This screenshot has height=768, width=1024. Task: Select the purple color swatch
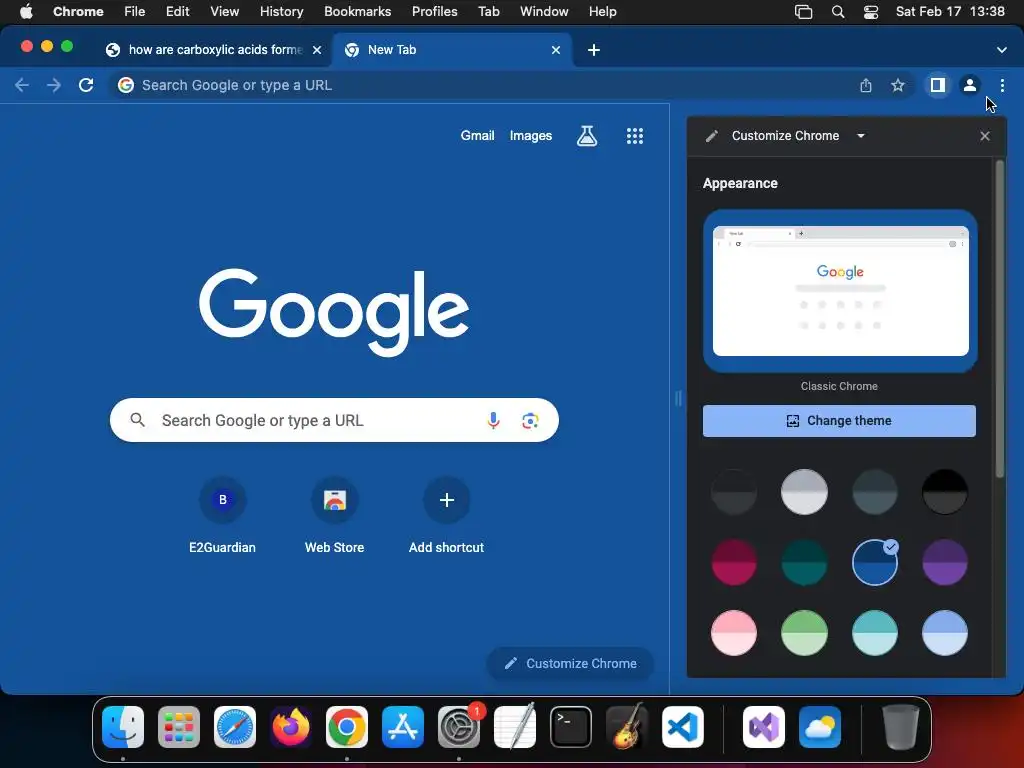pos(945,562)
